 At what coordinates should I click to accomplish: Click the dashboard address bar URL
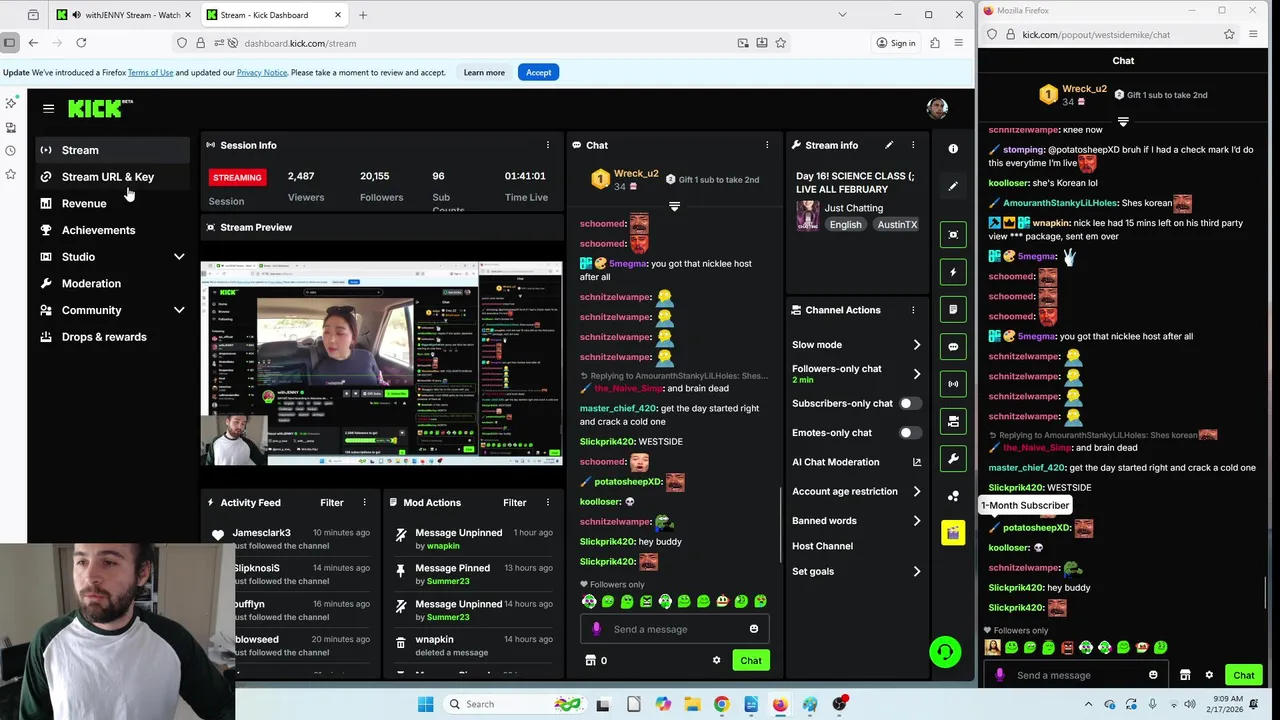(300, 43)
